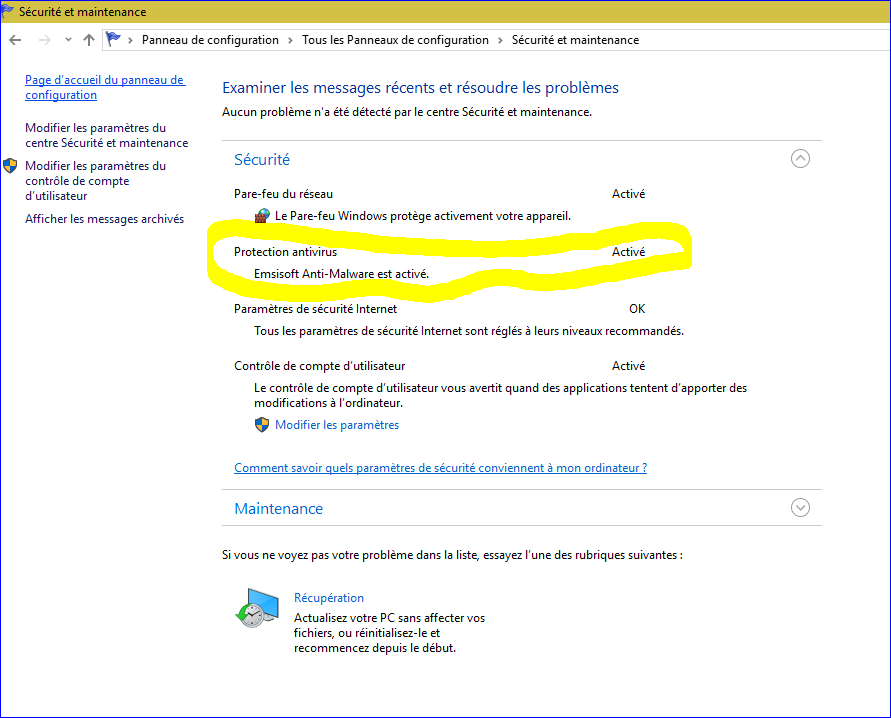
Task: Click Paramètres de sécurité Internet label
Action: [x=315, y=309]
